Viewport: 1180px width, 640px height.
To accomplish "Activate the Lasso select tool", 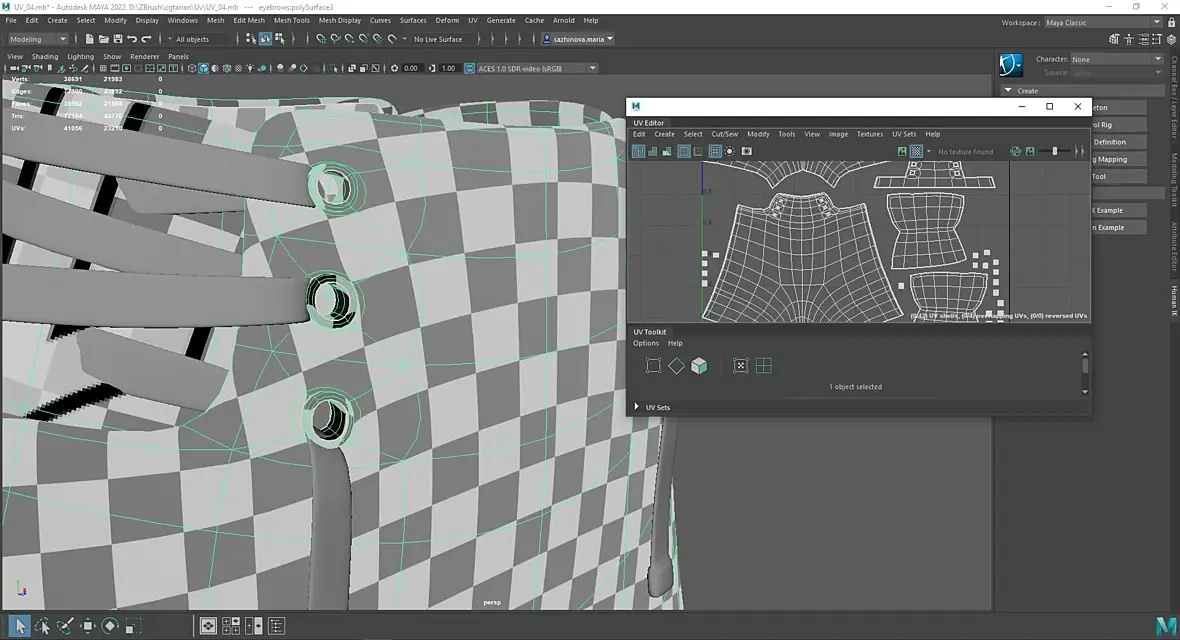I will (x=42, y=626).
